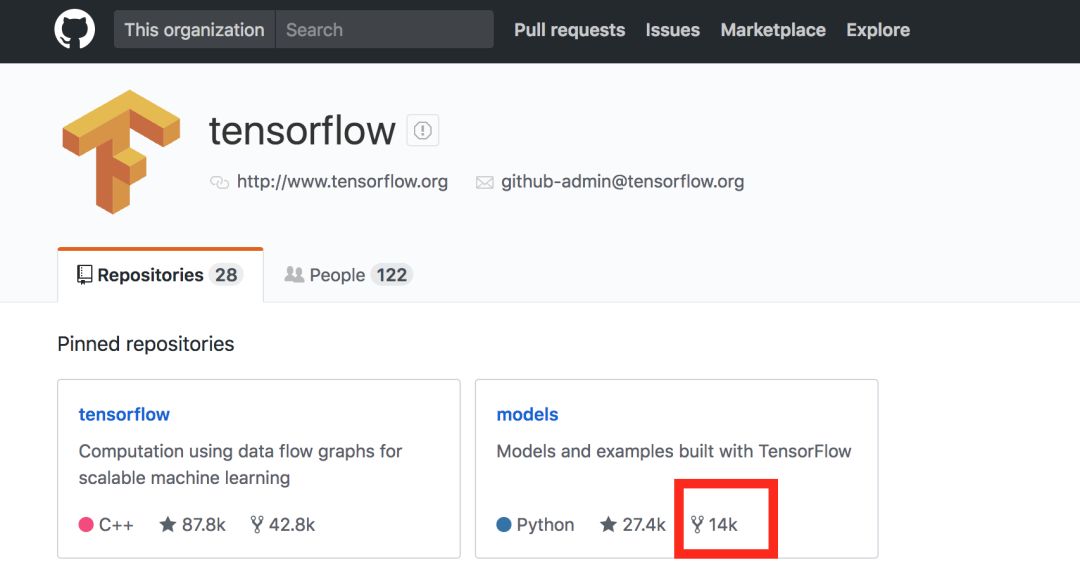1080x579 pixels.
Task: Toggle the This organization search scope
Action: [194, 30]
